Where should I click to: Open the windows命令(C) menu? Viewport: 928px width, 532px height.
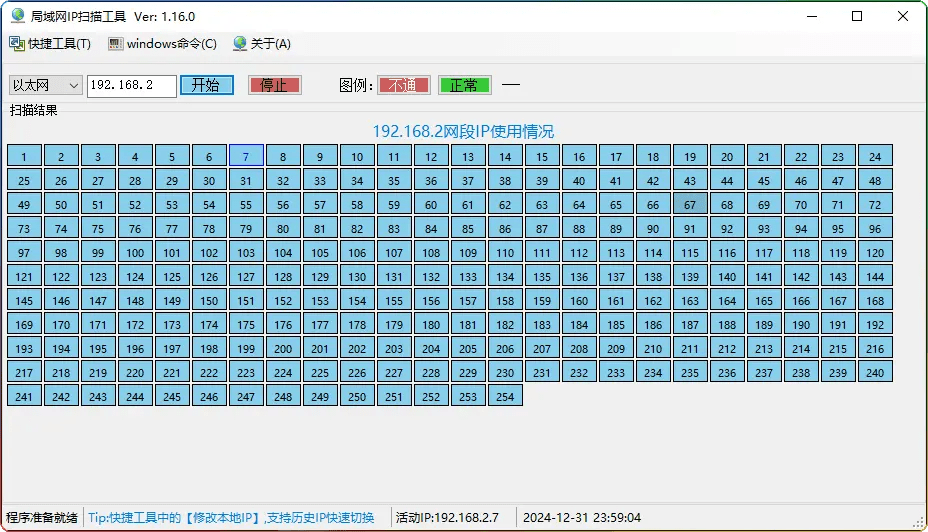[x=171, y=44]
